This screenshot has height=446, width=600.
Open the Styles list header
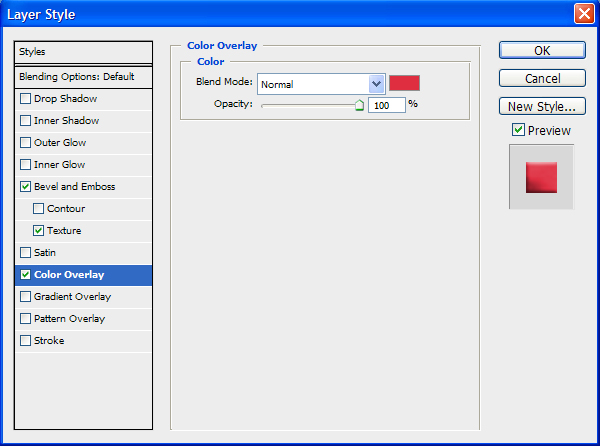[84, 51]
